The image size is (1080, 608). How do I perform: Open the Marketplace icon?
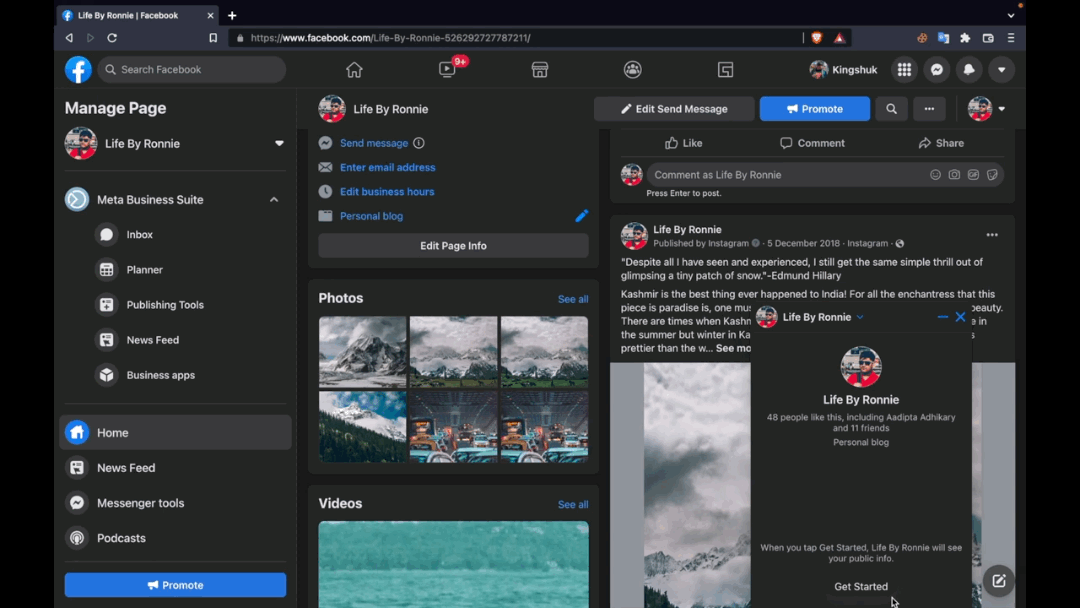[x=540, y=70]
